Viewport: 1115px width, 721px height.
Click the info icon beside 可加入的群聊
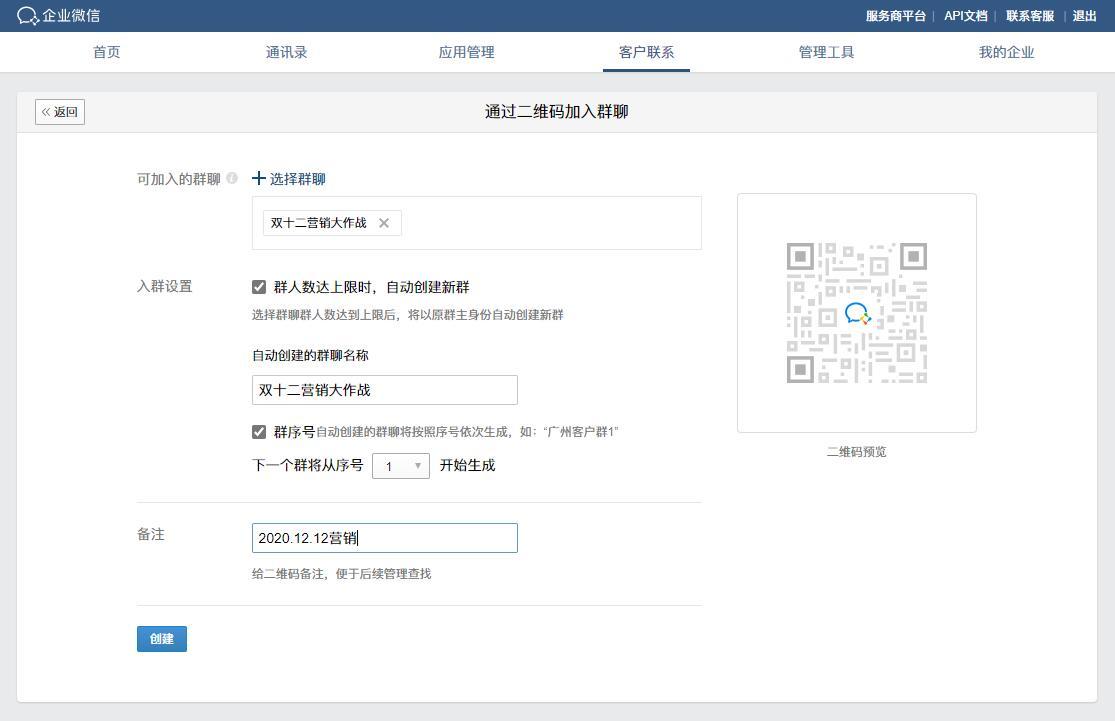[x=232, y=179]
